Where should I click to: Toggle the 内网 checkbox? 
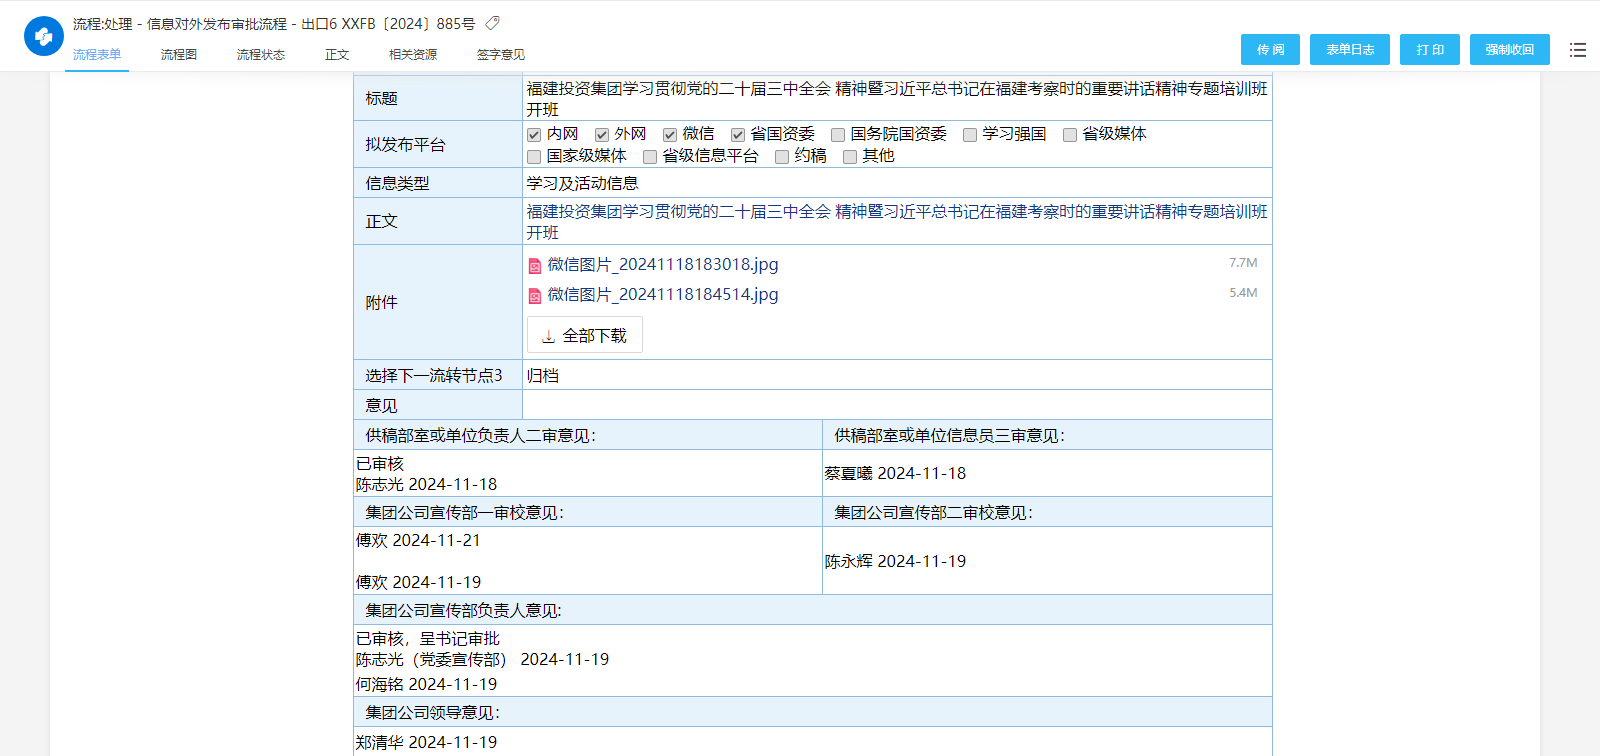(x=534, y=135)
